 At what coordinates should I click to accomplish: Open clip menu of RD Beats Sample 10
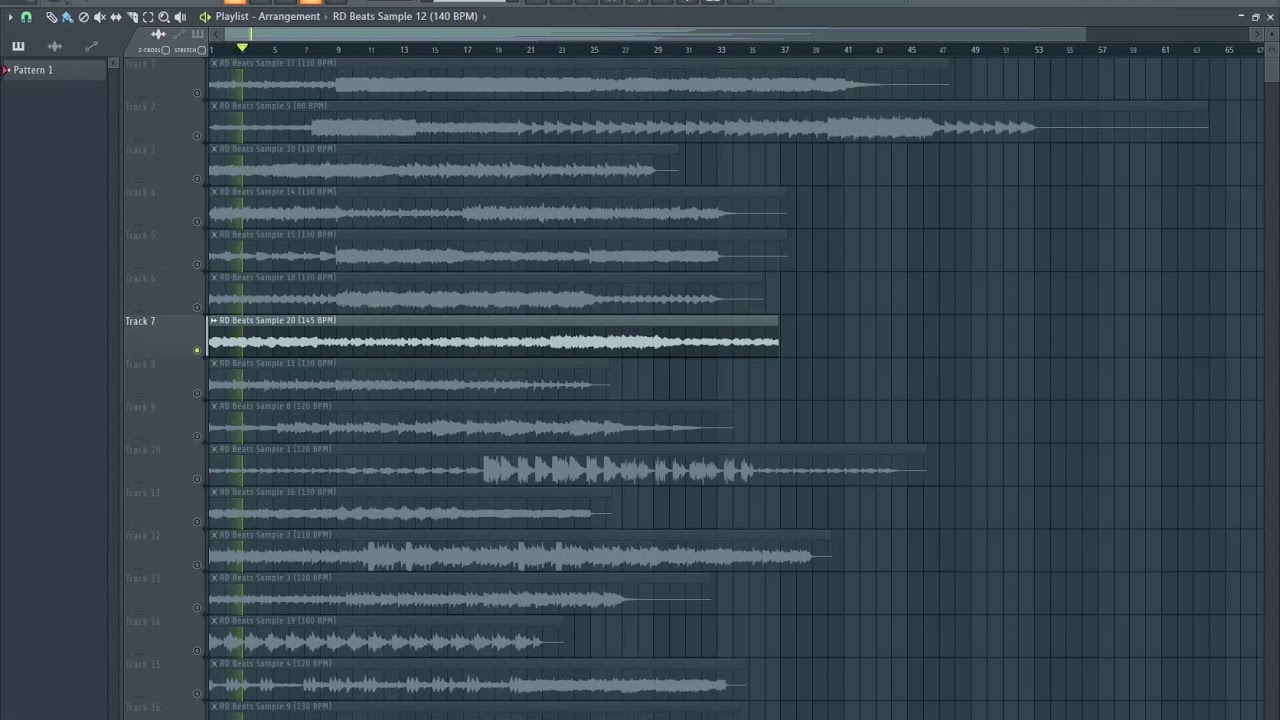[214, 149]
